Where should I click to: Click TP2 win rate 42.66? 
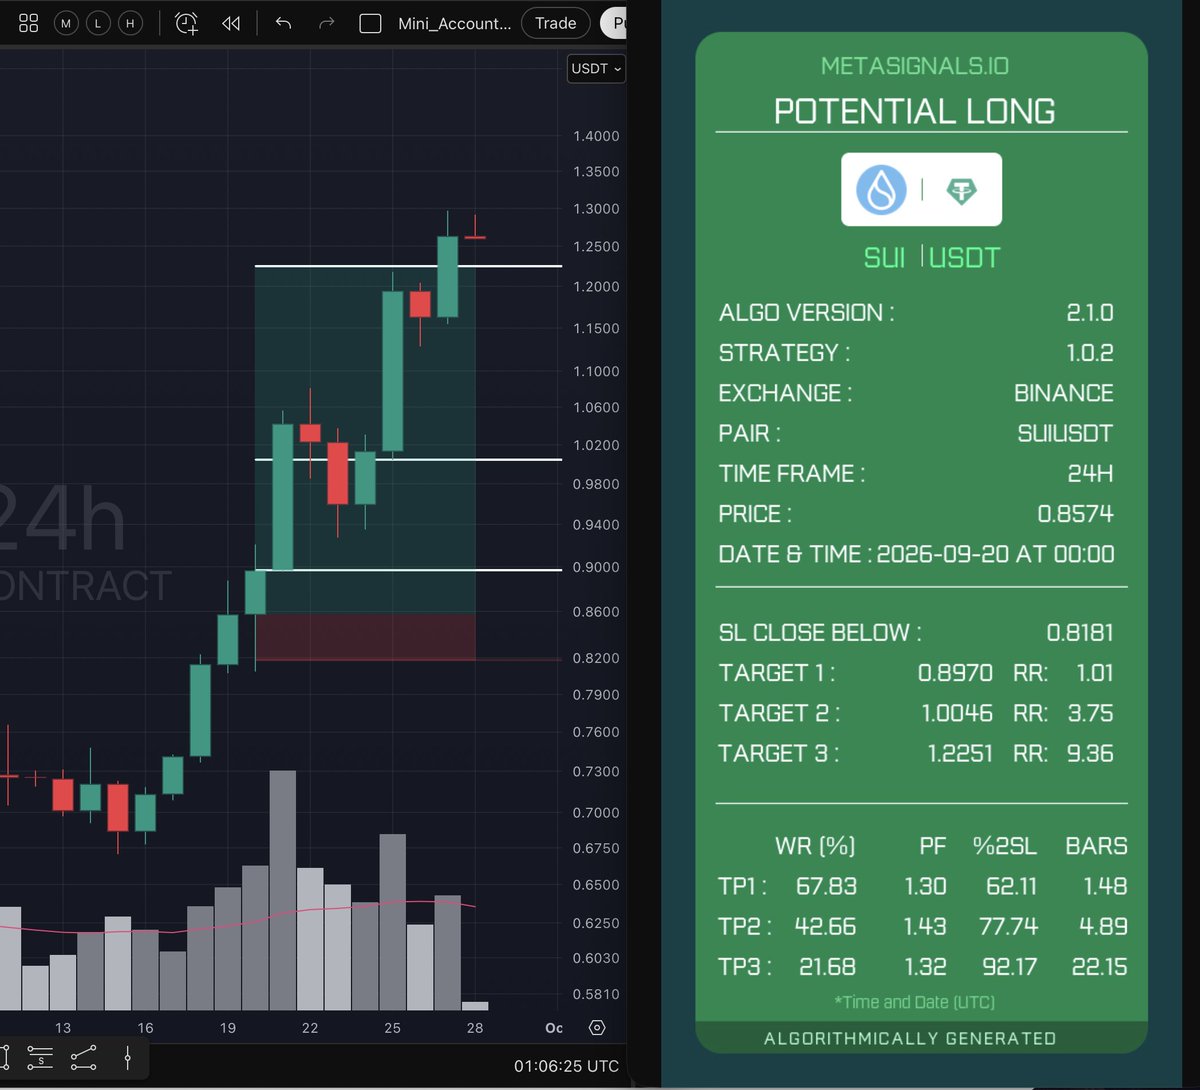pyautogui.click(x=825, y=926)
